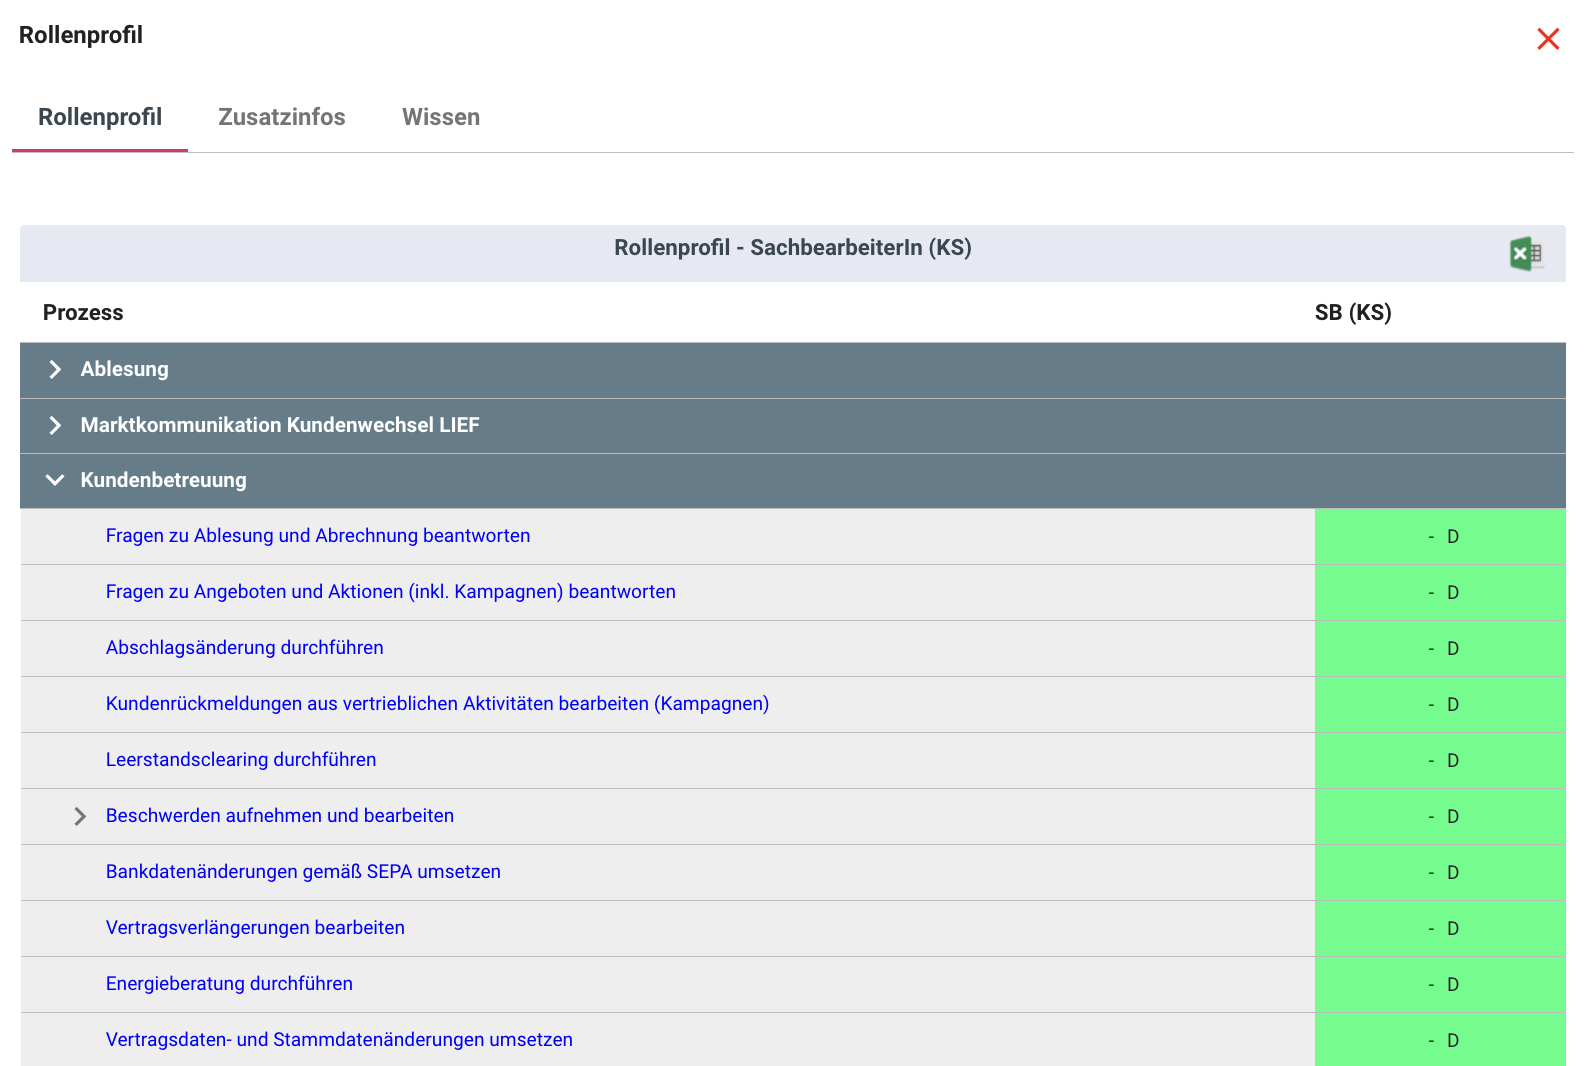The height and width of the screenshot is (1066, 1584).
Task: Open Kundenrückmeldungen aus vertrieblichen Aktivitäten link
Action: point(437,704)
